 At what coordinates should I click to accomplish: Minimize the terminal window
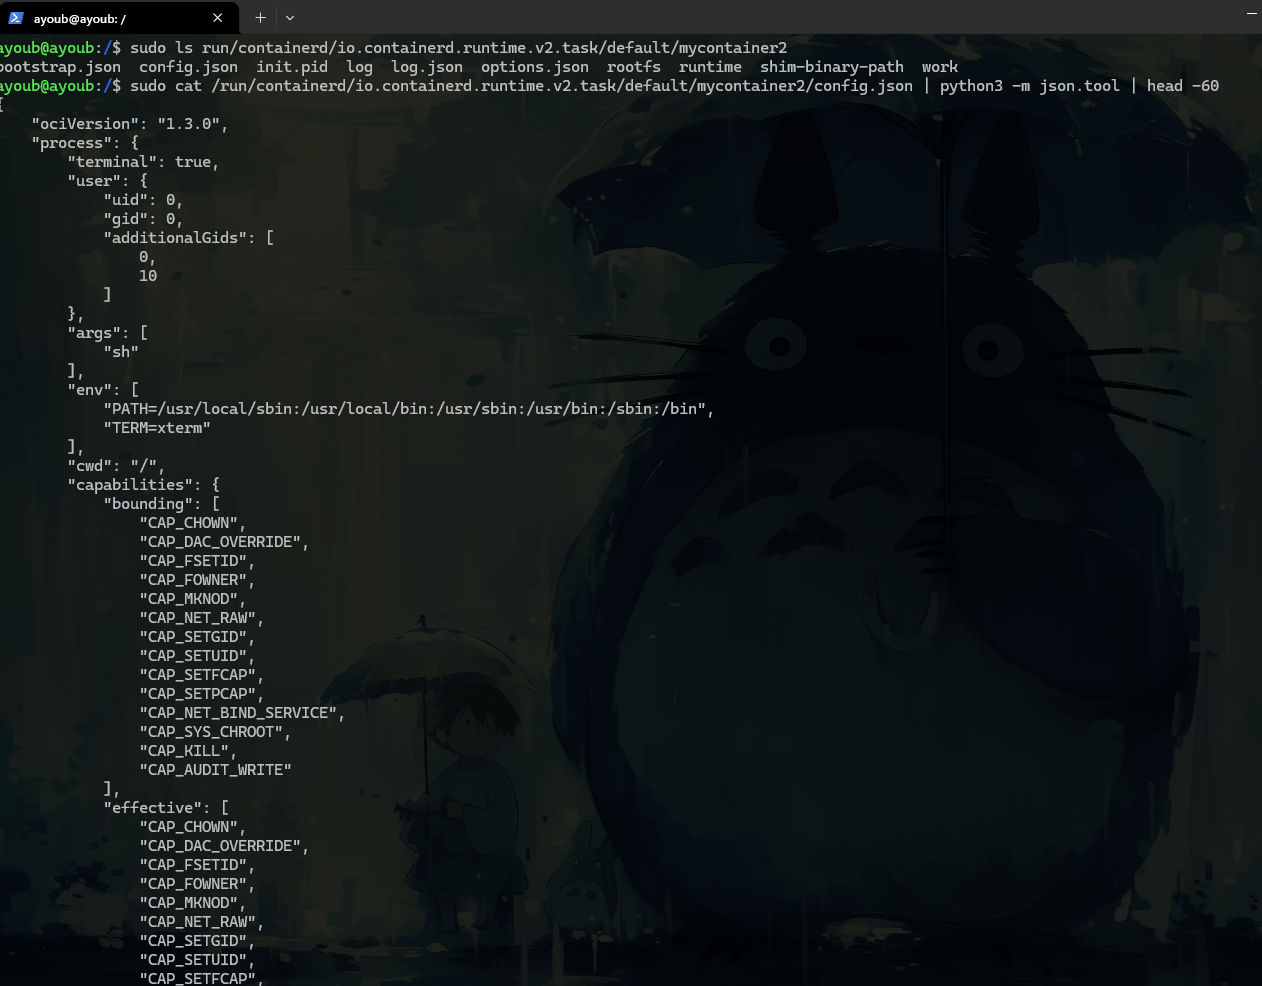[1251, 14]
